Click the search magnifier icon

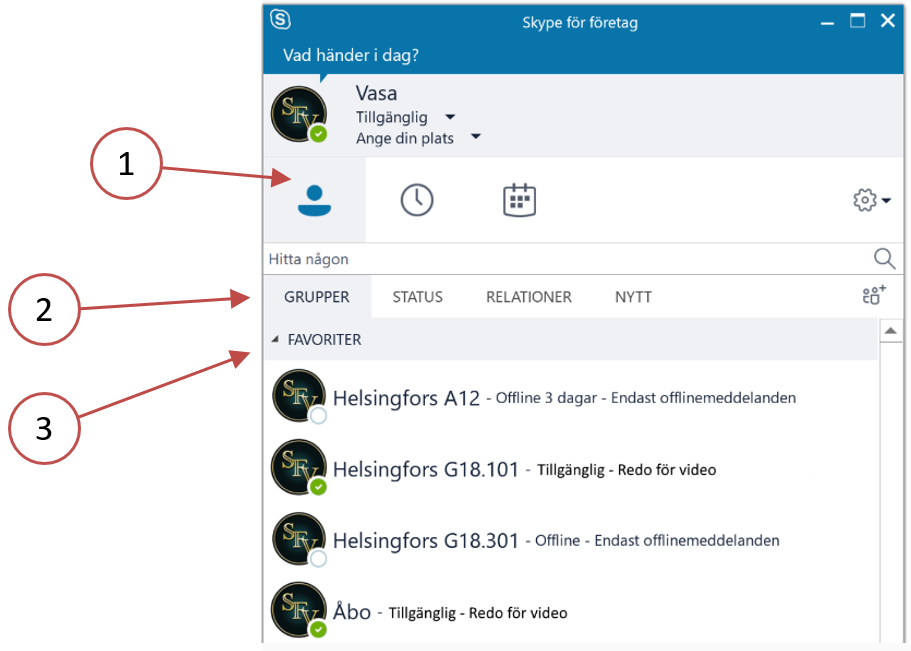(x=884, y=259)
